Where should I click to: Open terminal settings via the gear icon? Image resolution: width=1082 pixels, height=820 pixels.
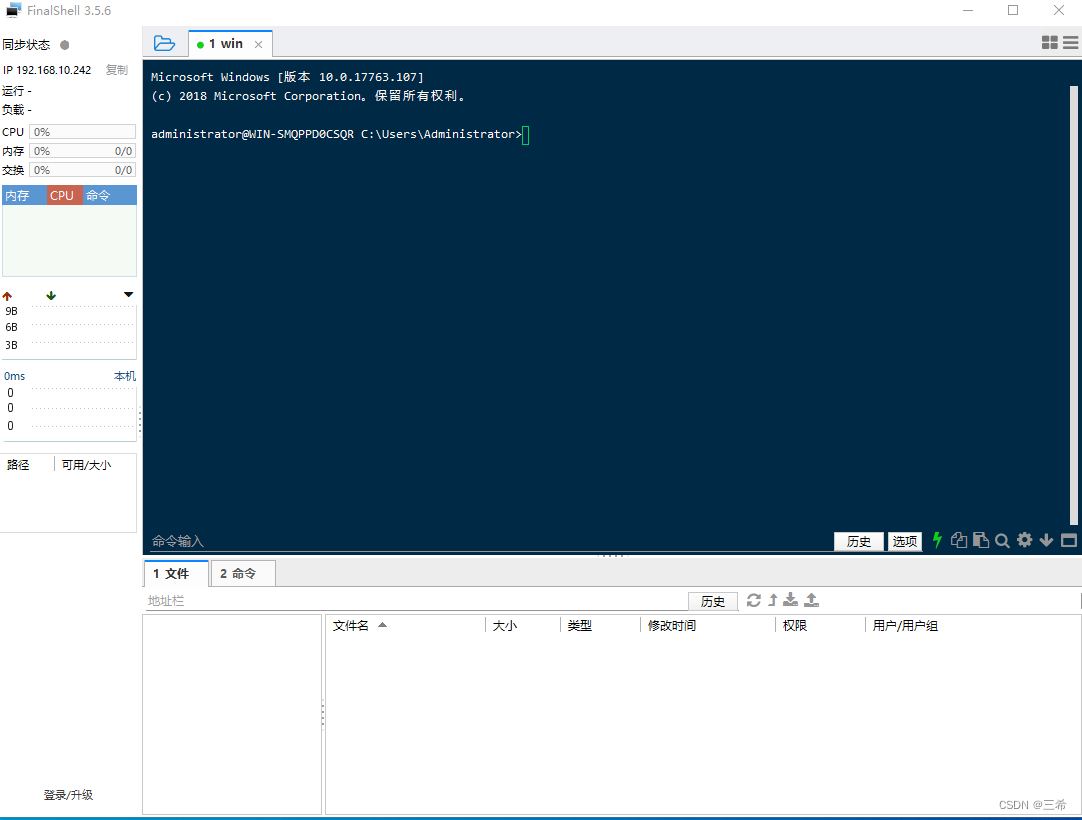pos(1024,540)
